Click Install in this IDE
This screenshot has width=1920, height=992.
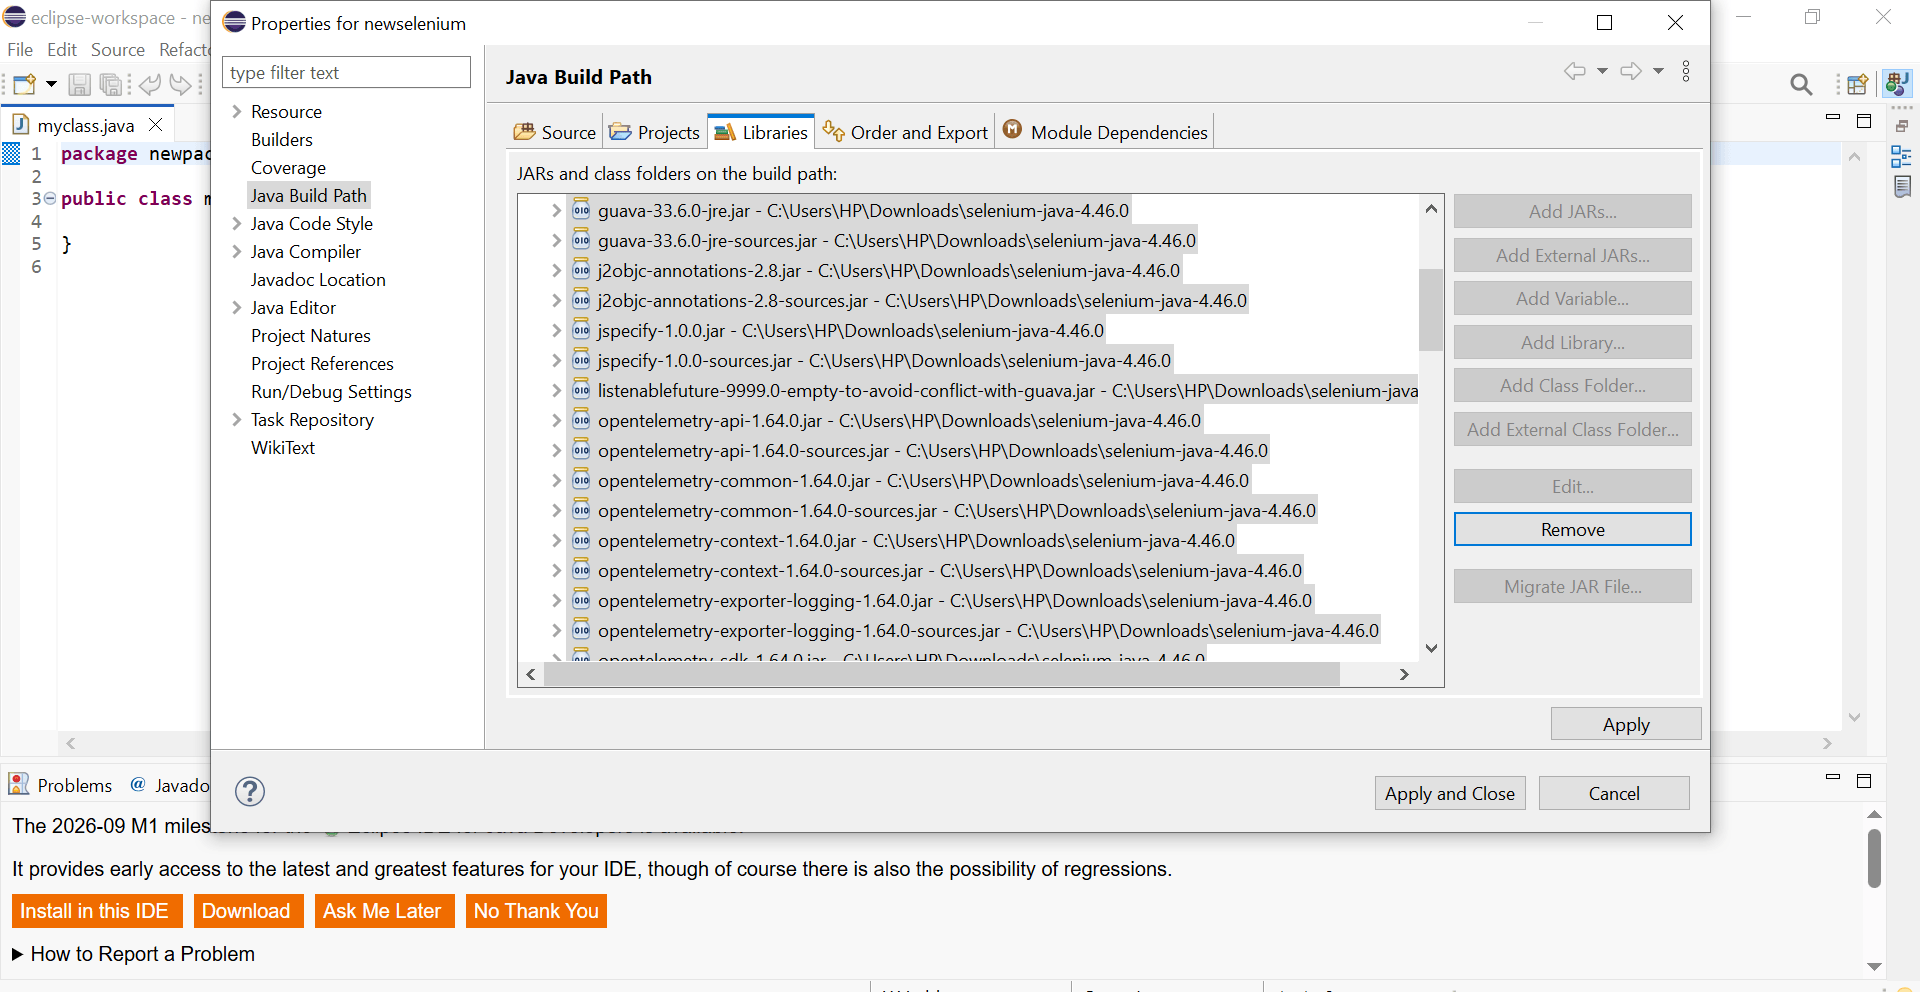[97, 911]
